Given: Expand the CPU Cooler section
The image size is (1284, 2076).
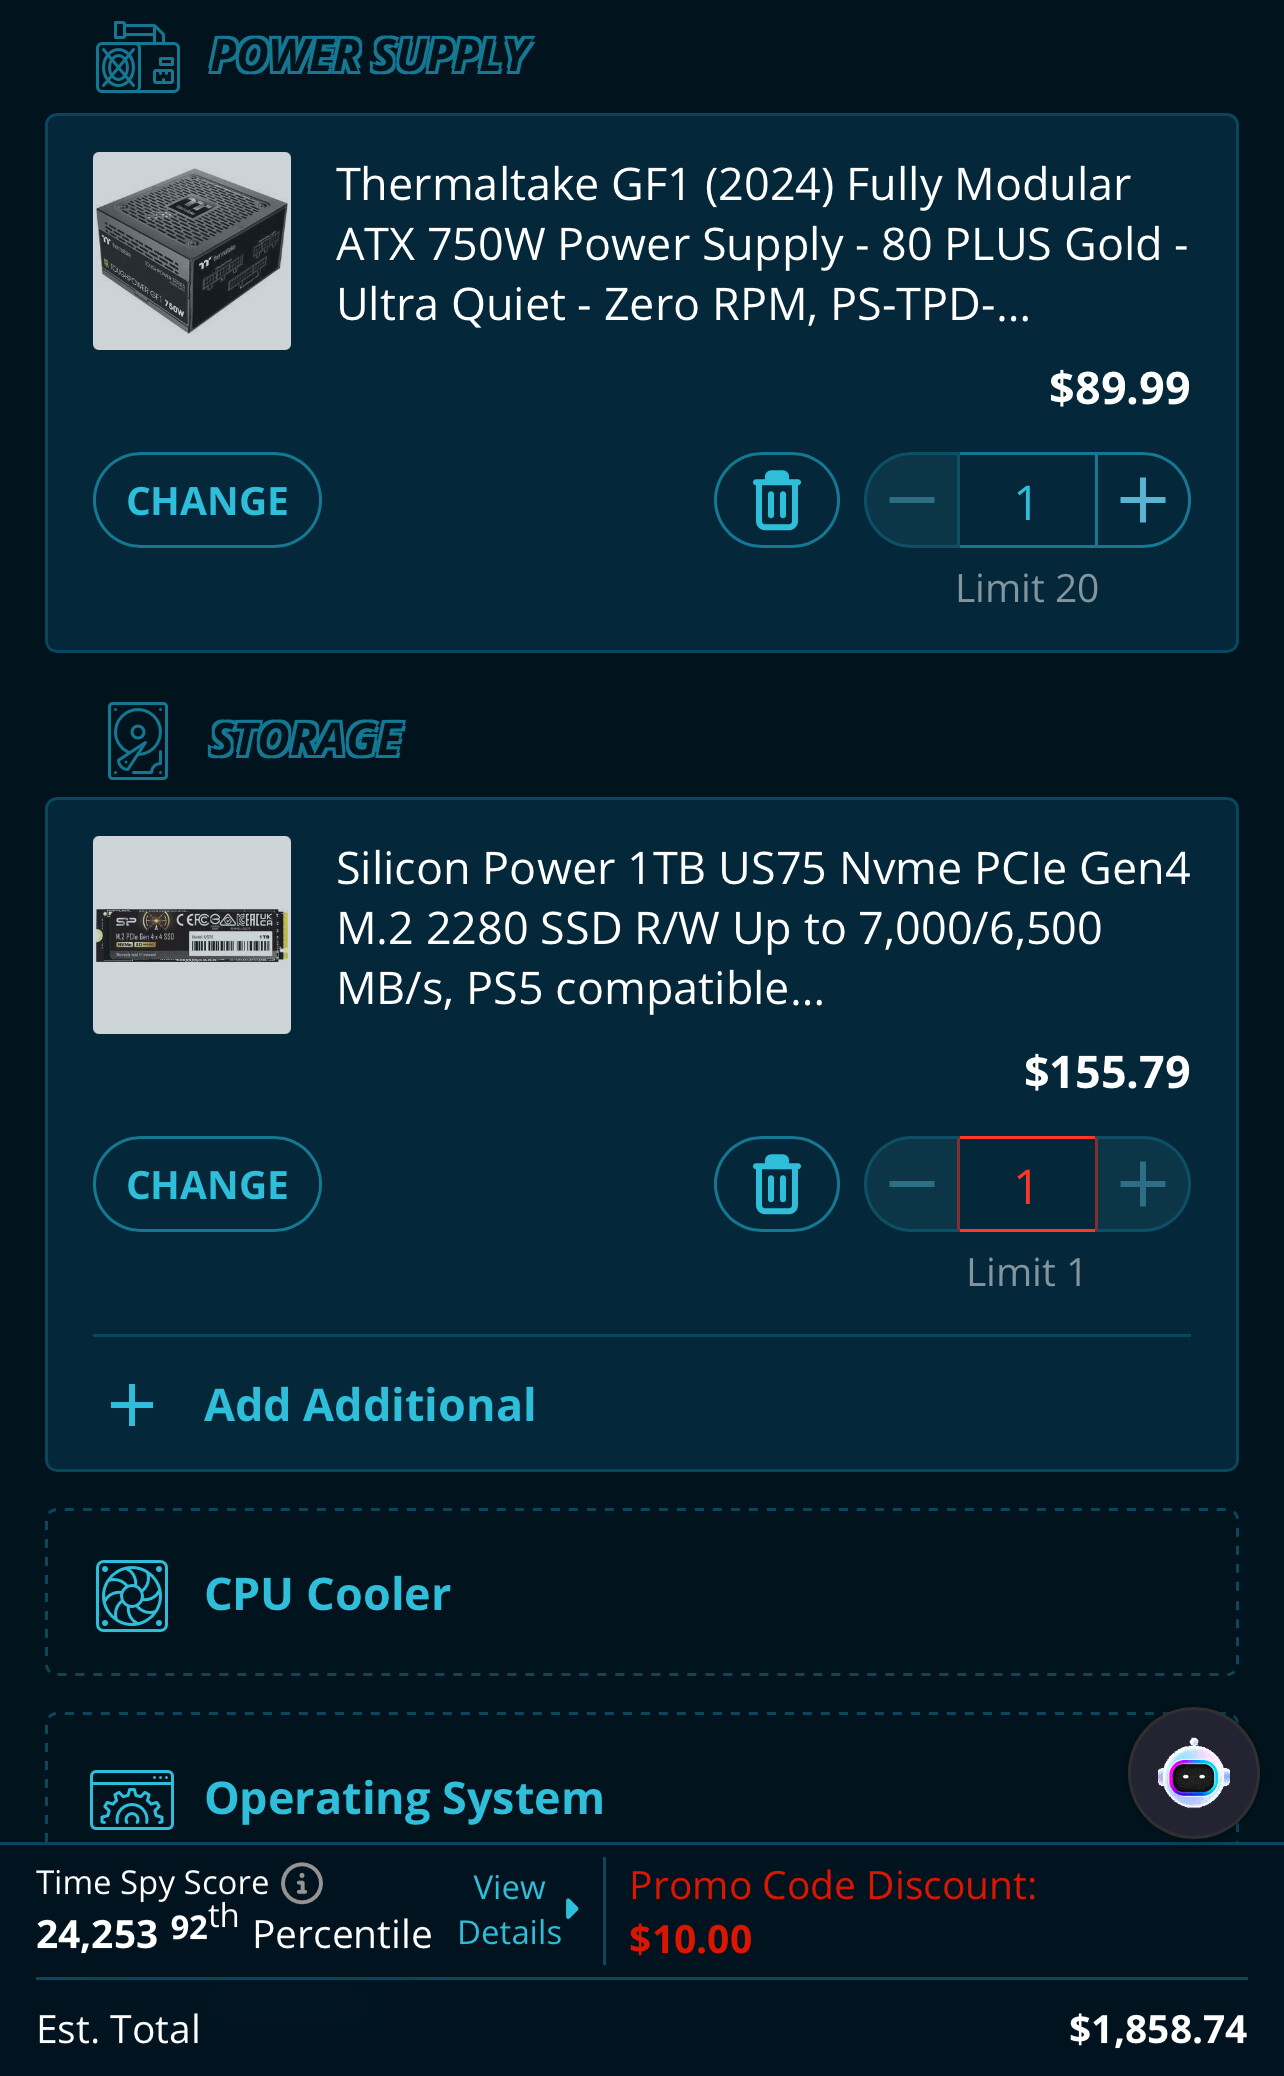Looking at the screenshot, I should [640, 1593].
